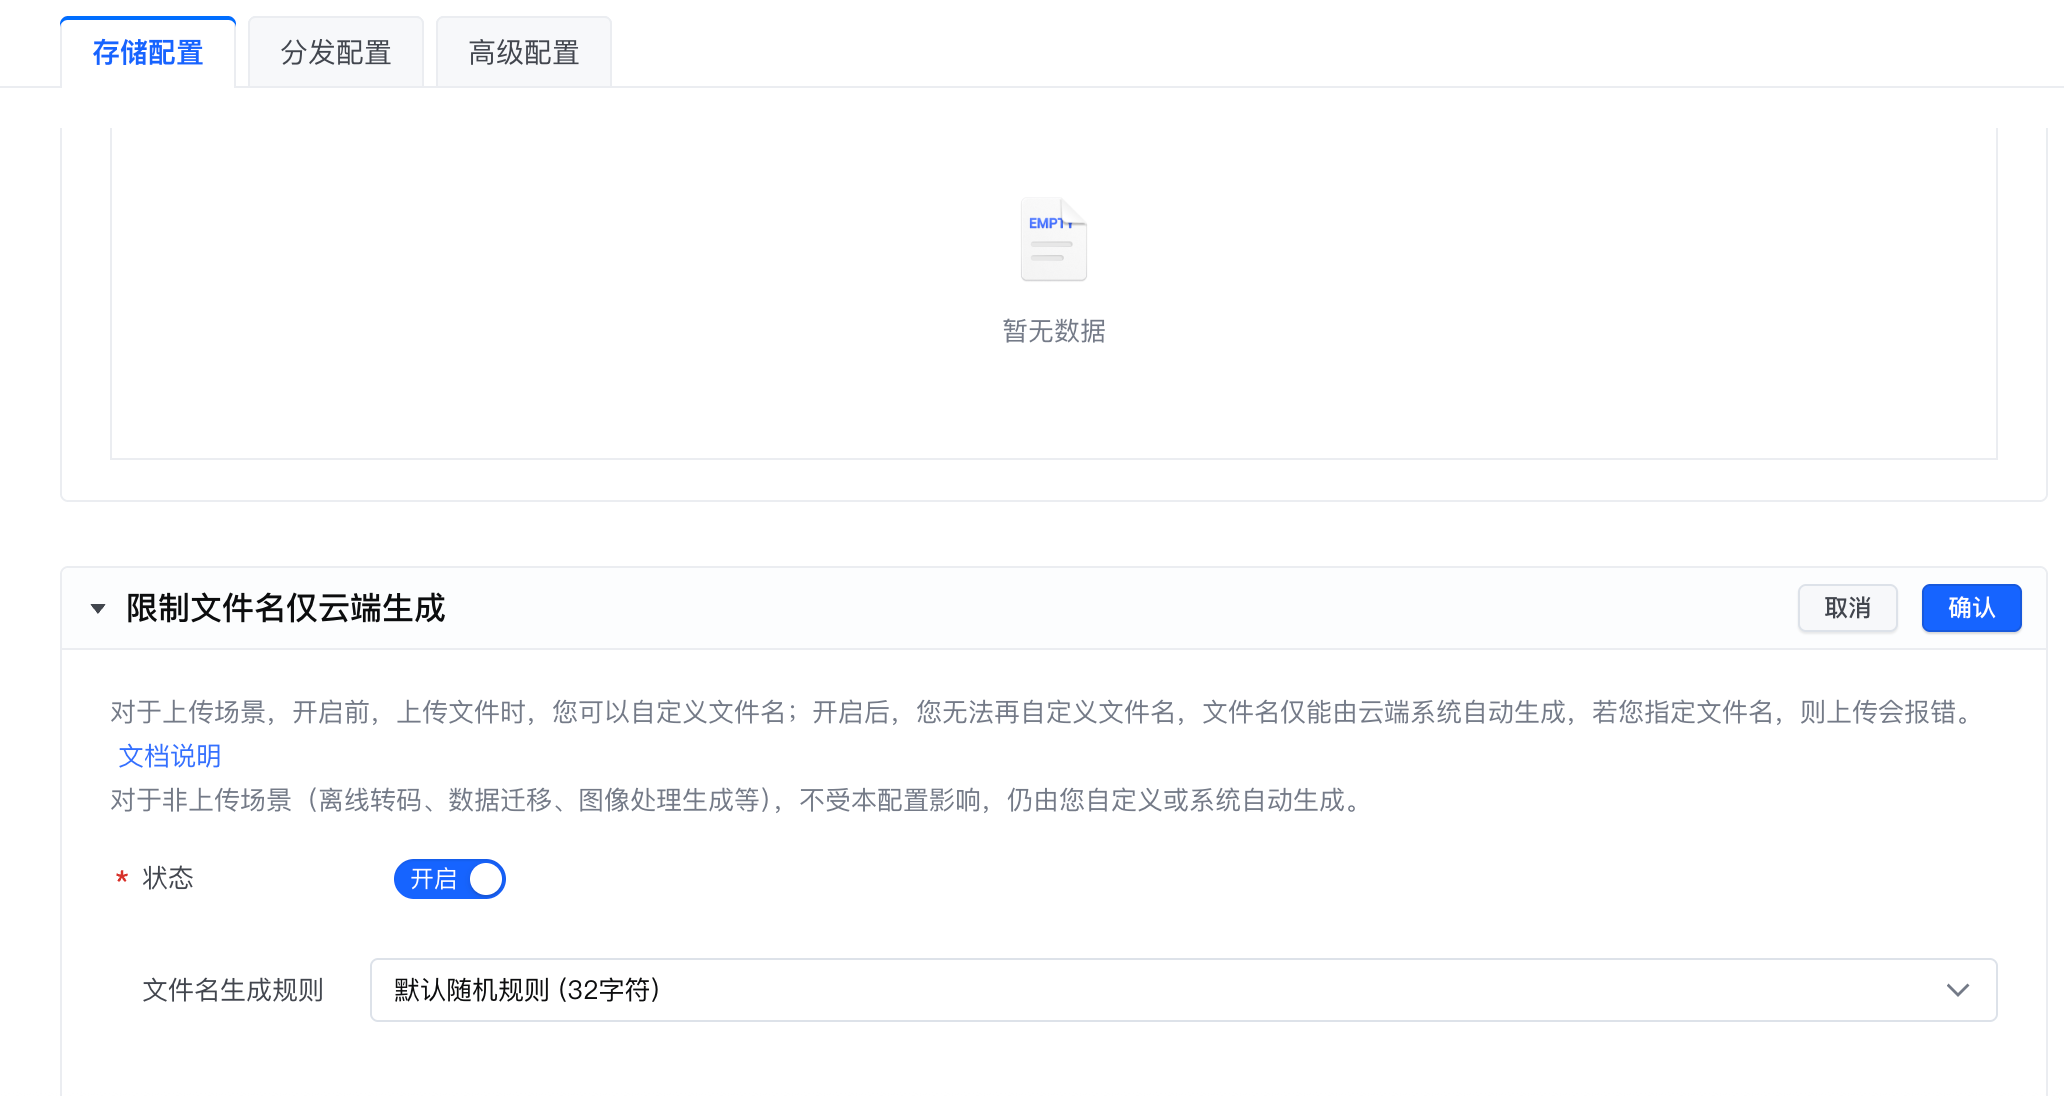Click the 对于非上传场景 description paragraph
Viewport: 2064px width, 1096px height.
pos(735,800)
